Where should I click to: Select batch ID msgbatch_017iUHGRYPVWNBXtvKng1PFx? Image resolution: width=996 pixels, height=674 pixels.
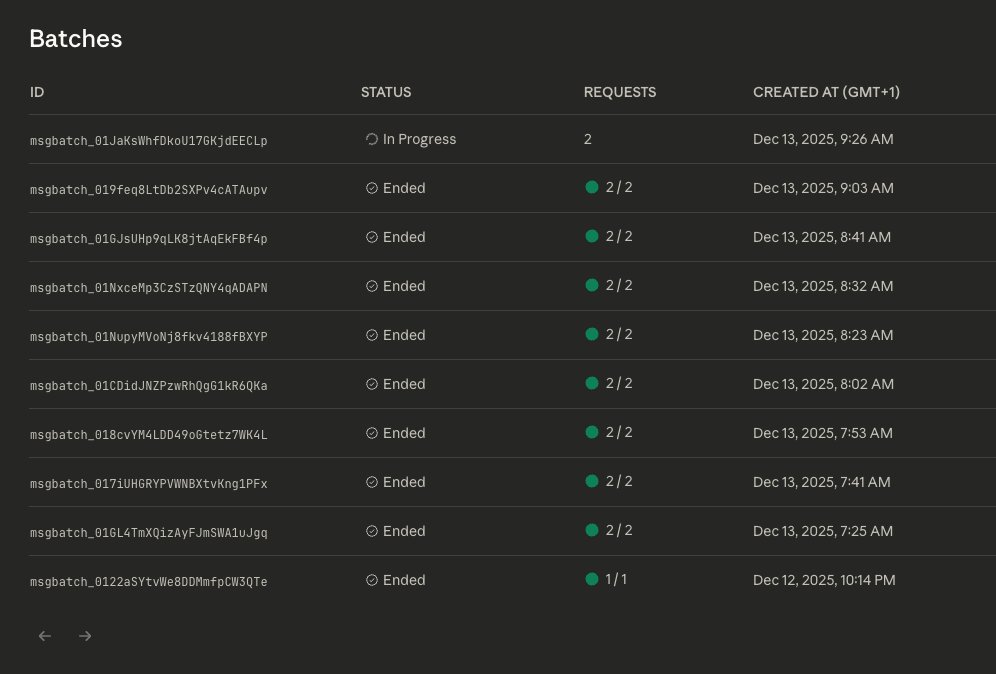click(149, 483)
